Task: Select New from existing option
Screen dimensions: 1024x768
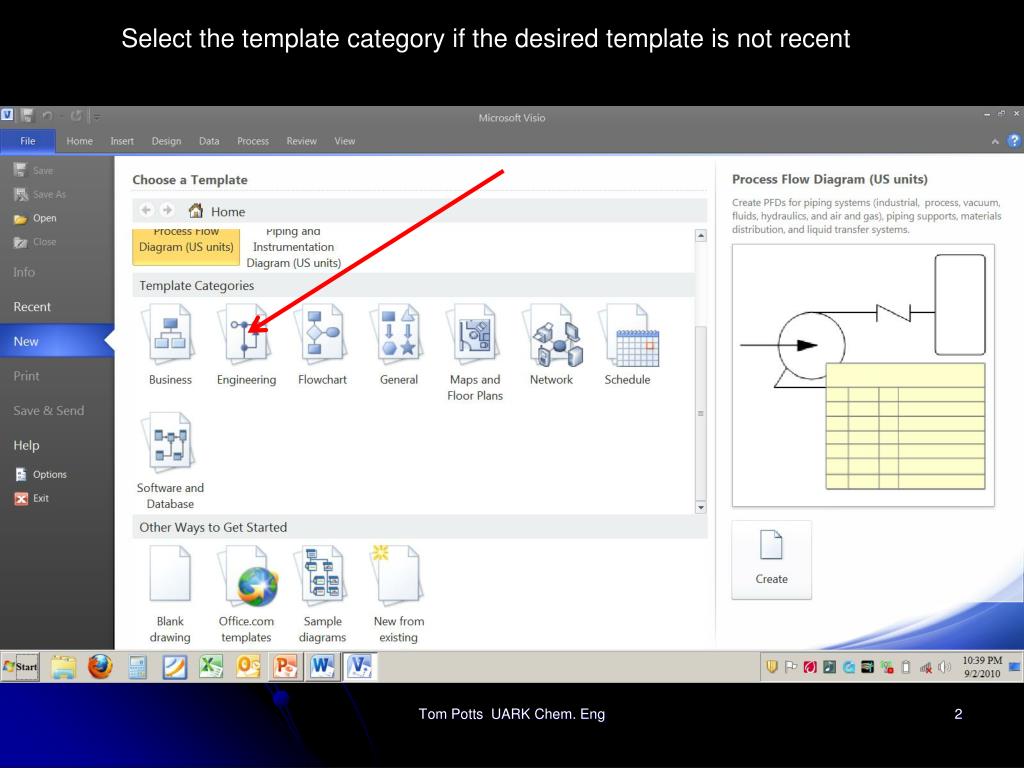Action: (x=398, y=594)
